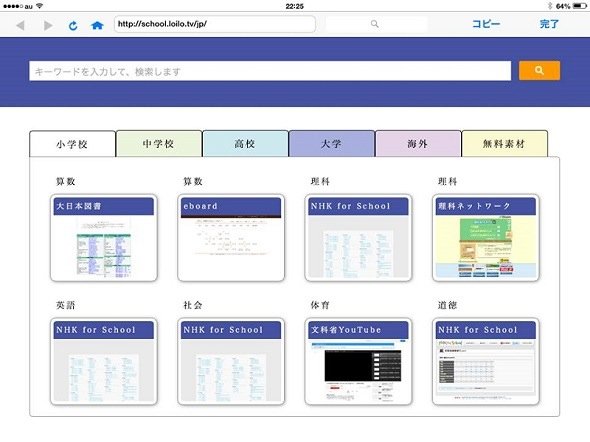
Task: Click the orange search button
Action: [x=539, y=70]
